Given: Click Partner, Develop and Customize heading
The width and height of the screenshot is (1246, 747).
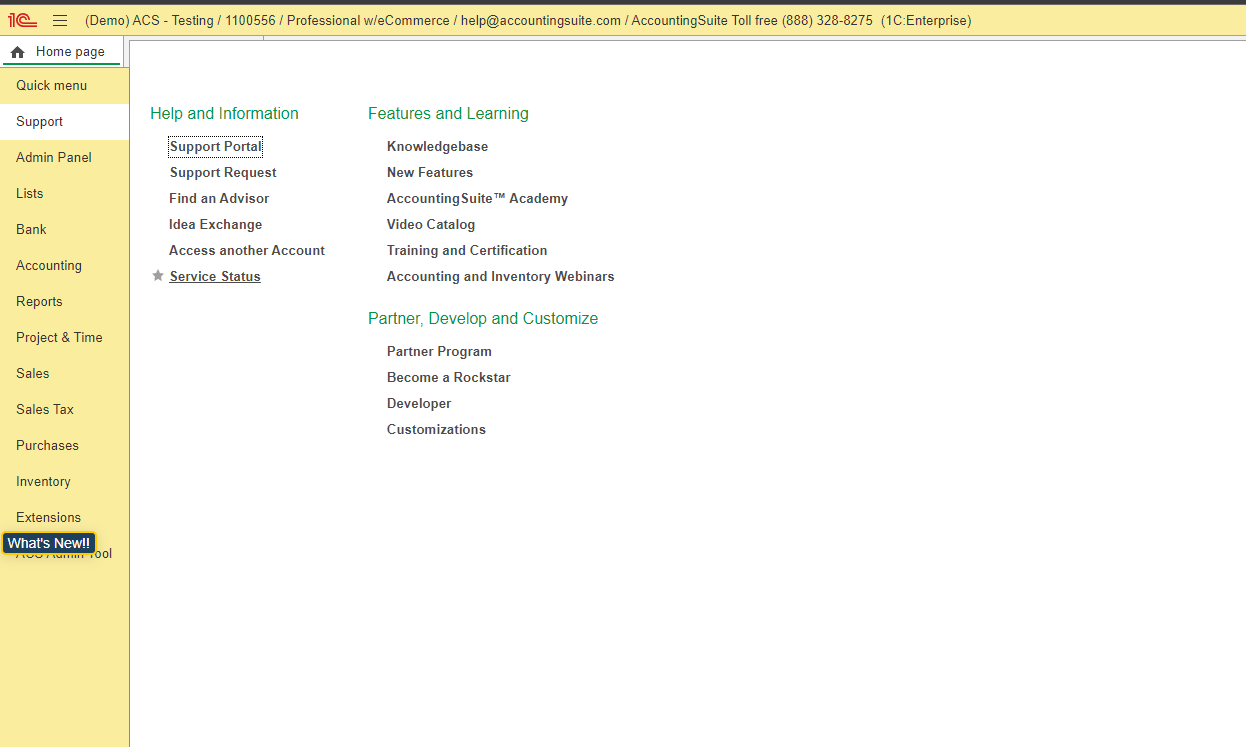Looking at the screenshot, I should coord(483,319).
